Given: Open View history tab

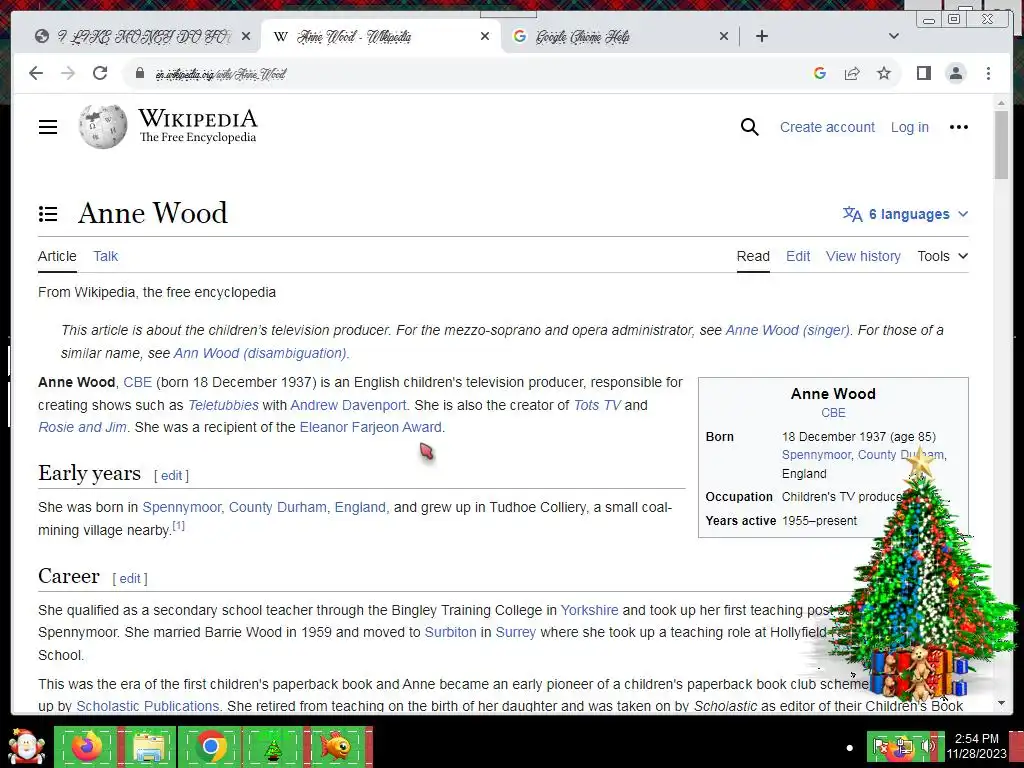Looking at the screenshot, I should [x=863, y=256].
